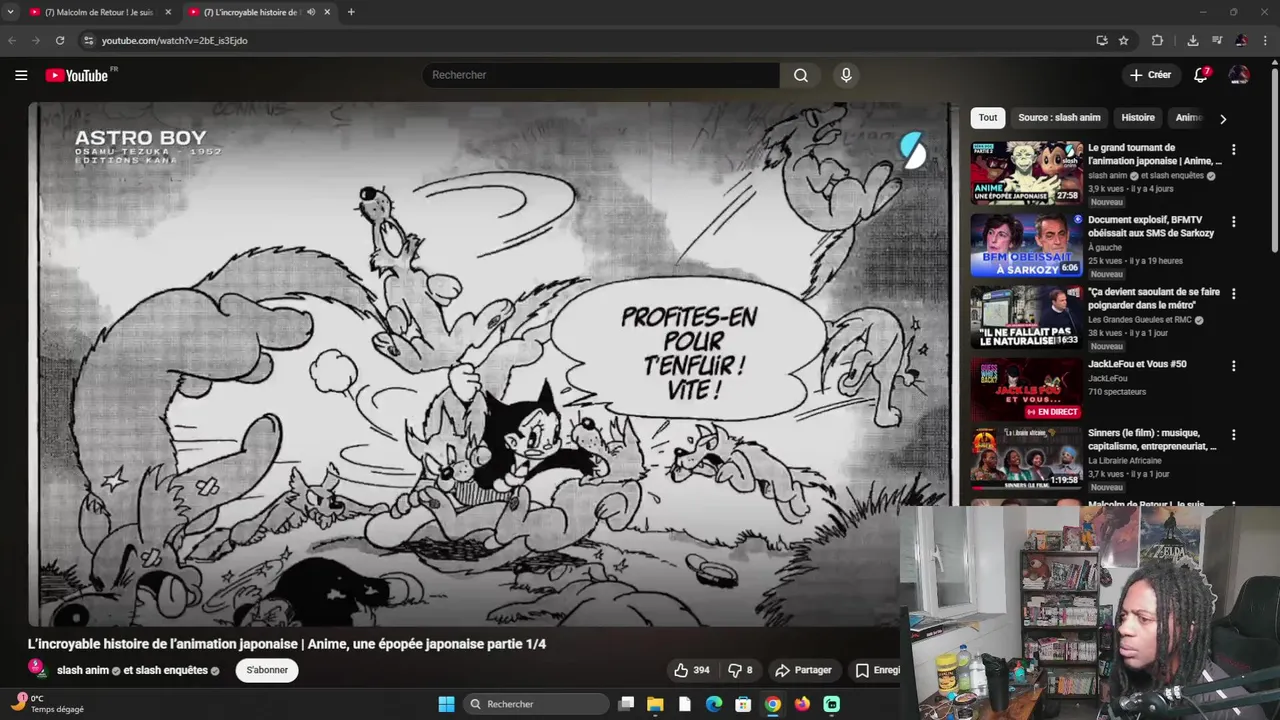Viewport: 1280px width, 720px height.
Task: Click the taskbar Rechercher search box
Action: [x=537, y=704]
